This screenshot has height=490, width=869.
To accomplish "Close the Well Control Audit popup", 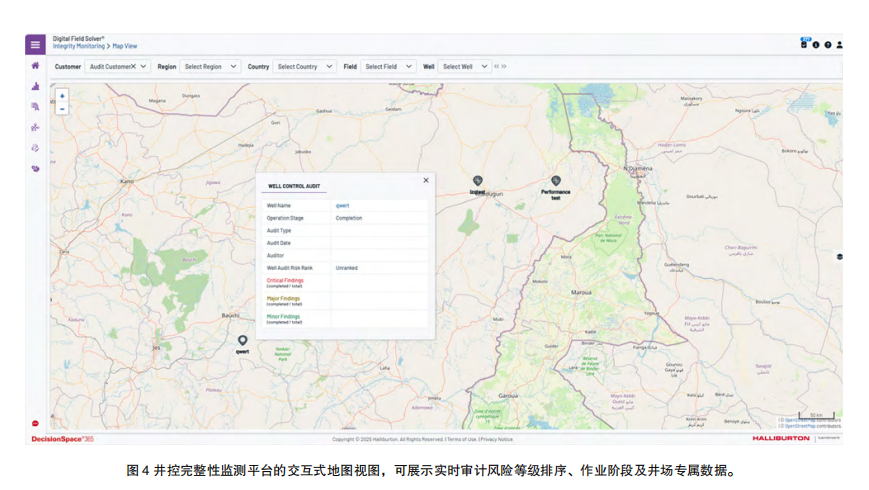I will click(426, 181).
